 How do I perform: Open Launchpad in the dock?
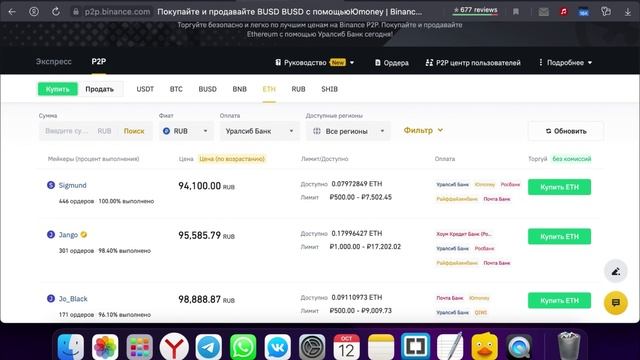[140, 347]
